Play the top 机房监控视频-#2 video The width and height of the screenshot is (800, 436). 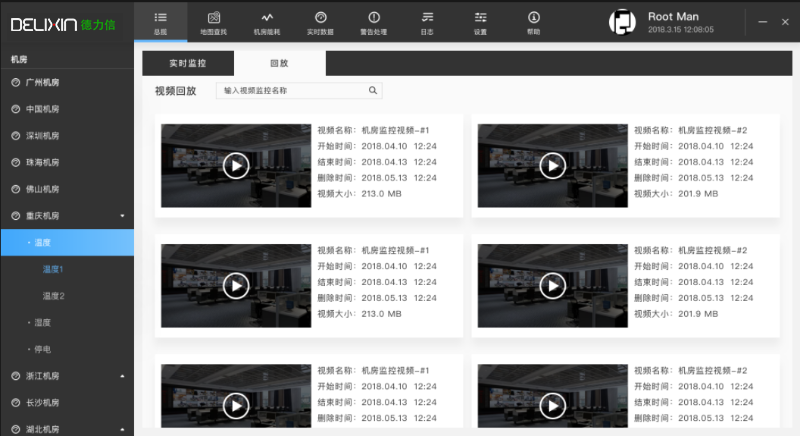coord(552,165)
